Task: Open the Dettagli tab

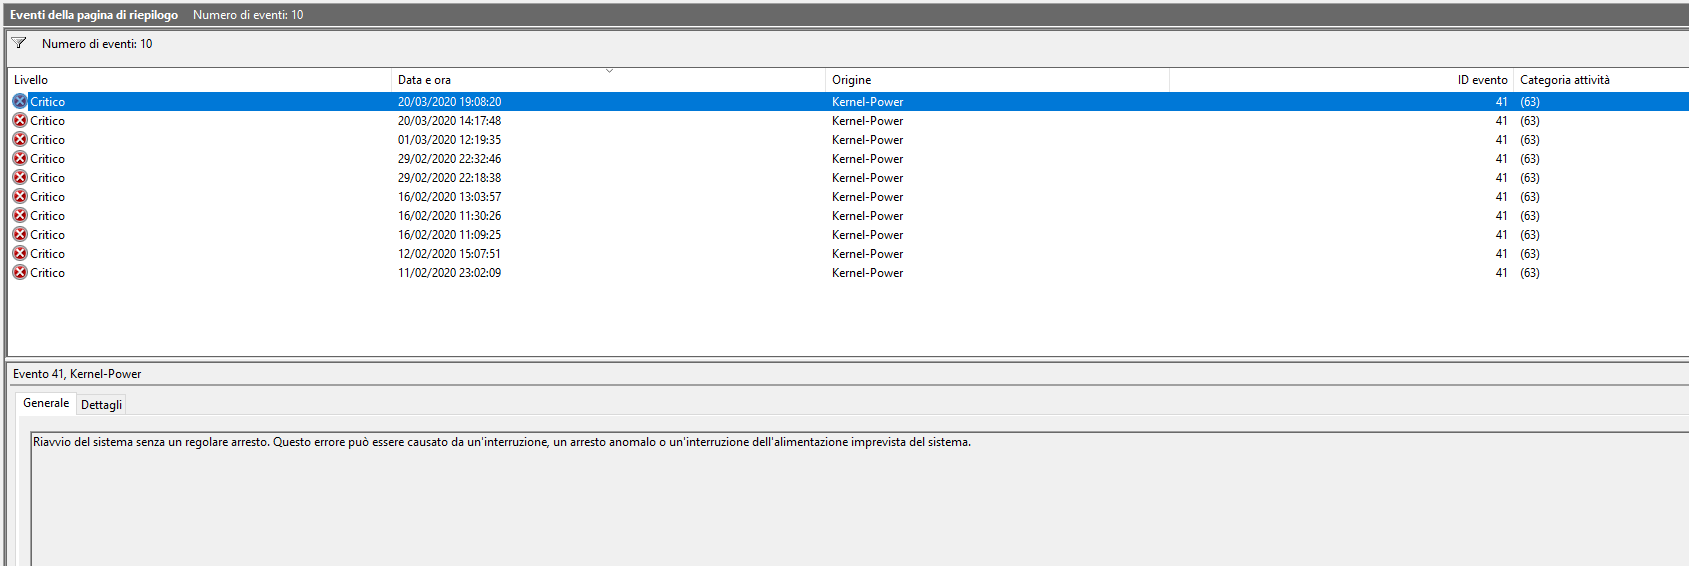Action: tap(101, 404)
